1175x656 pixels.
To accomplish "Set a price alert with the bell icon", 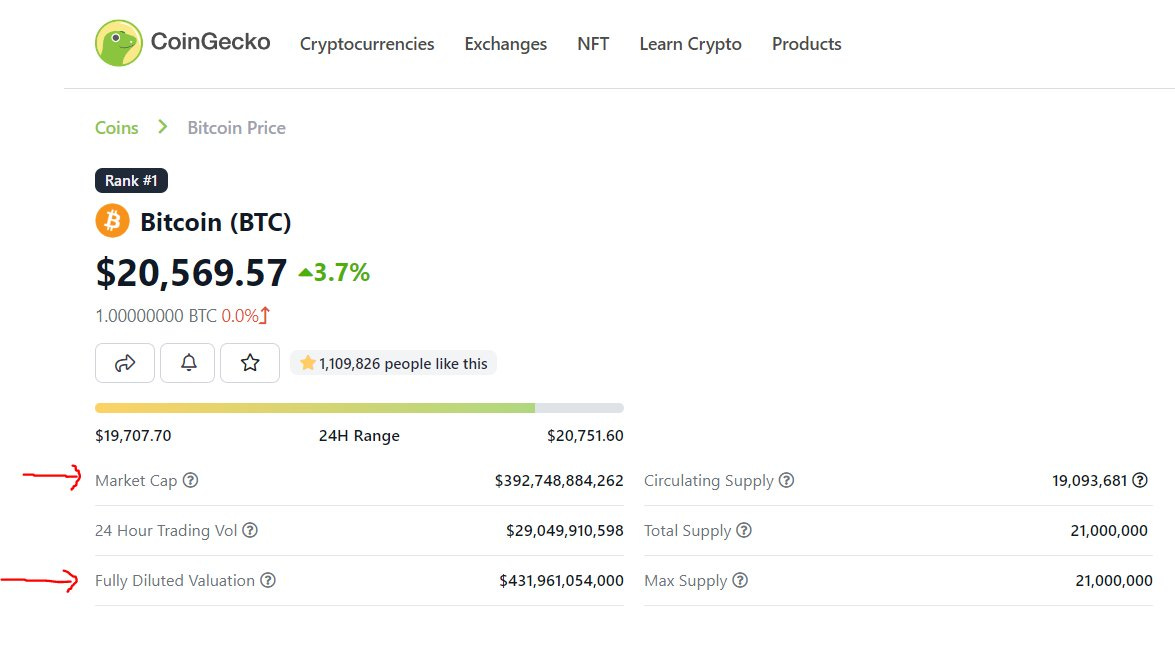I will (x=188, y=363).
